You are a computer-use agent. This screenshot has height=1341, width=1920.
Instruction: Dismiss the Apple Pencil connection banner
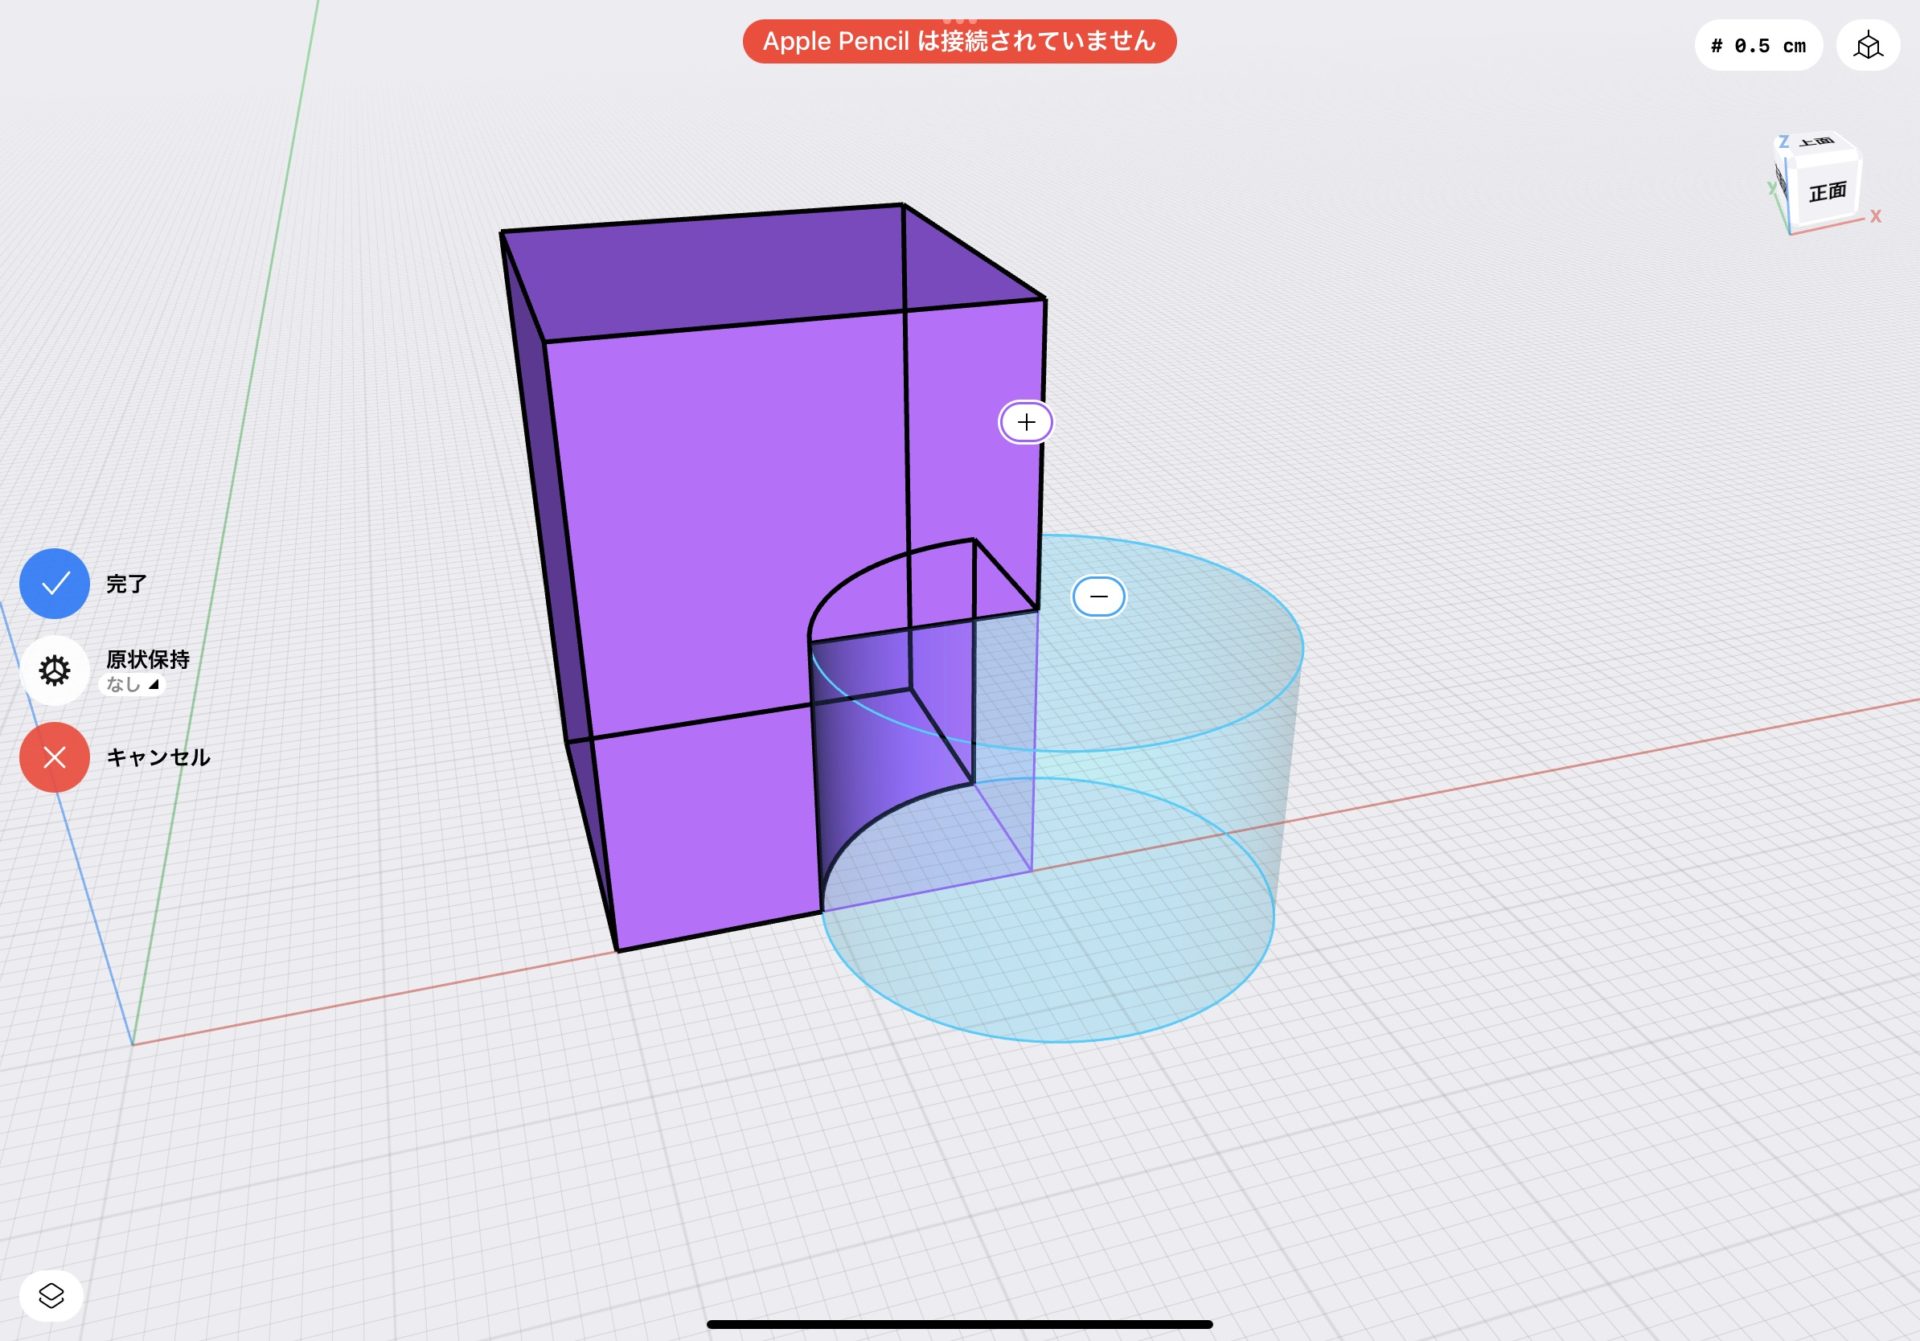[x=958, y=41]
